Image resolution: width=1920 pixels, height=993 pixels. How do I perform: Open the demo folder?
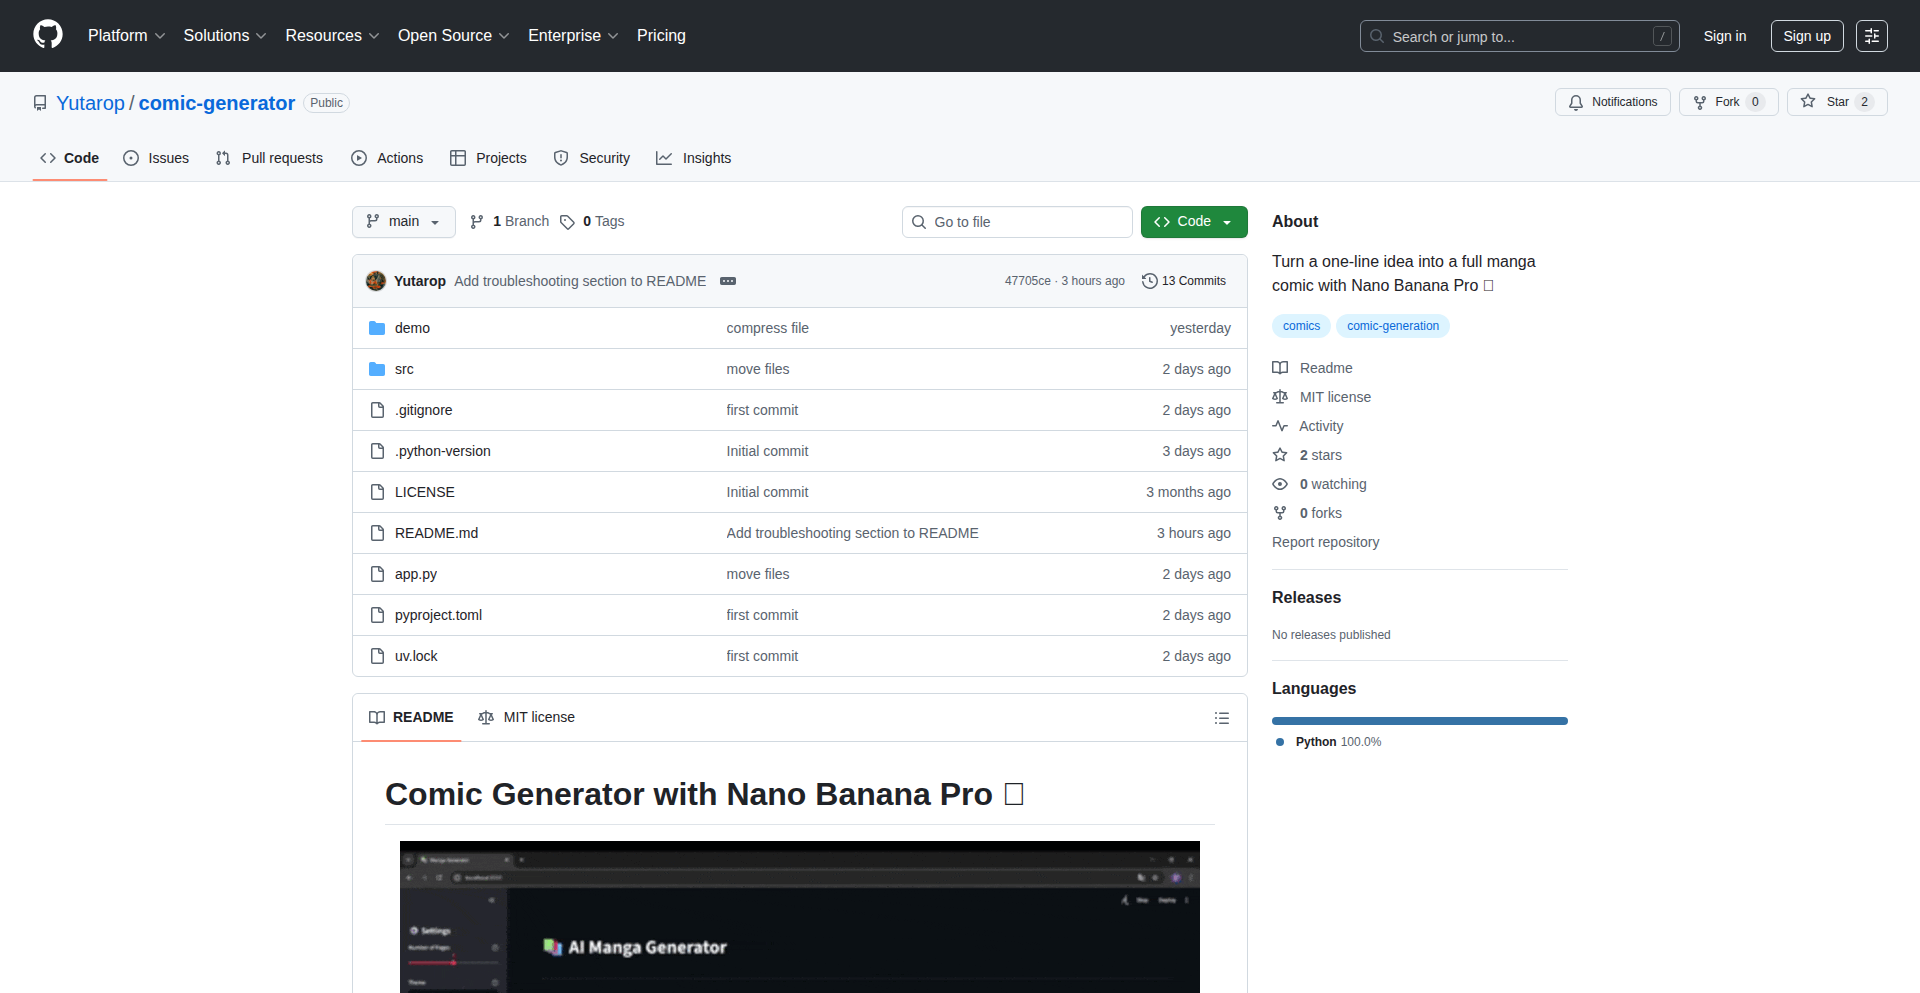[x=412, y=328]
